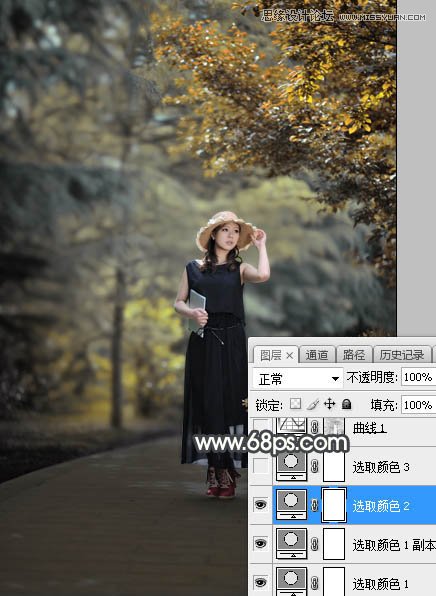Show the hidden 选取颜色 3 layer
Image resolution: width=436 pixels, height=596 pixels.
coord(261,466)
